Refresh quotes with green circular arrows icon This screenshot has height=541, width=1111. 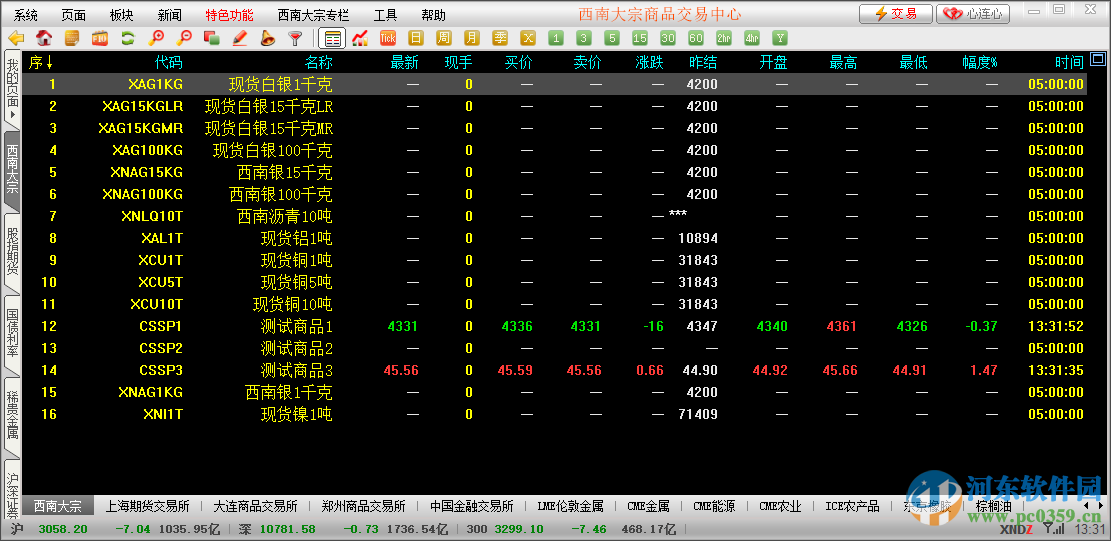tap(128, 38)
